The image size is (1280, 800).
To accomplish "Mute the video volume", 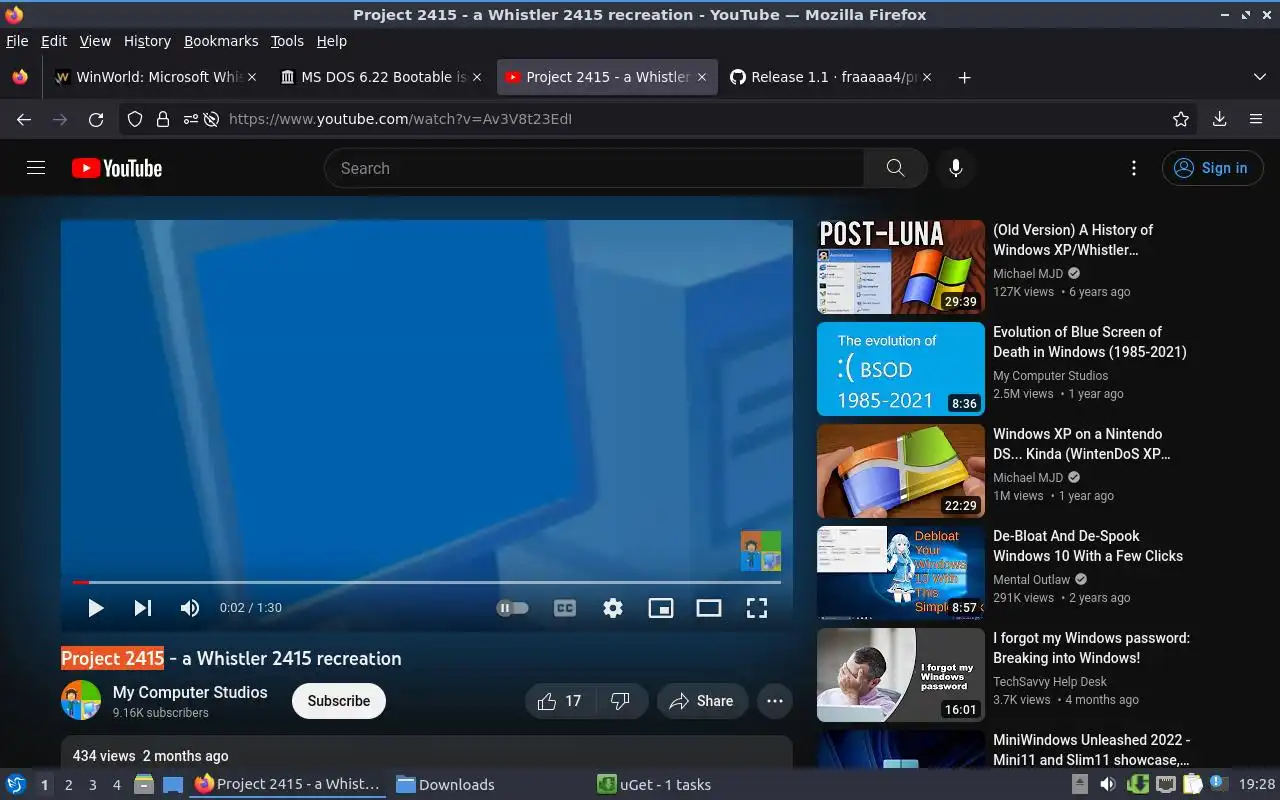I will pos(189,608).
